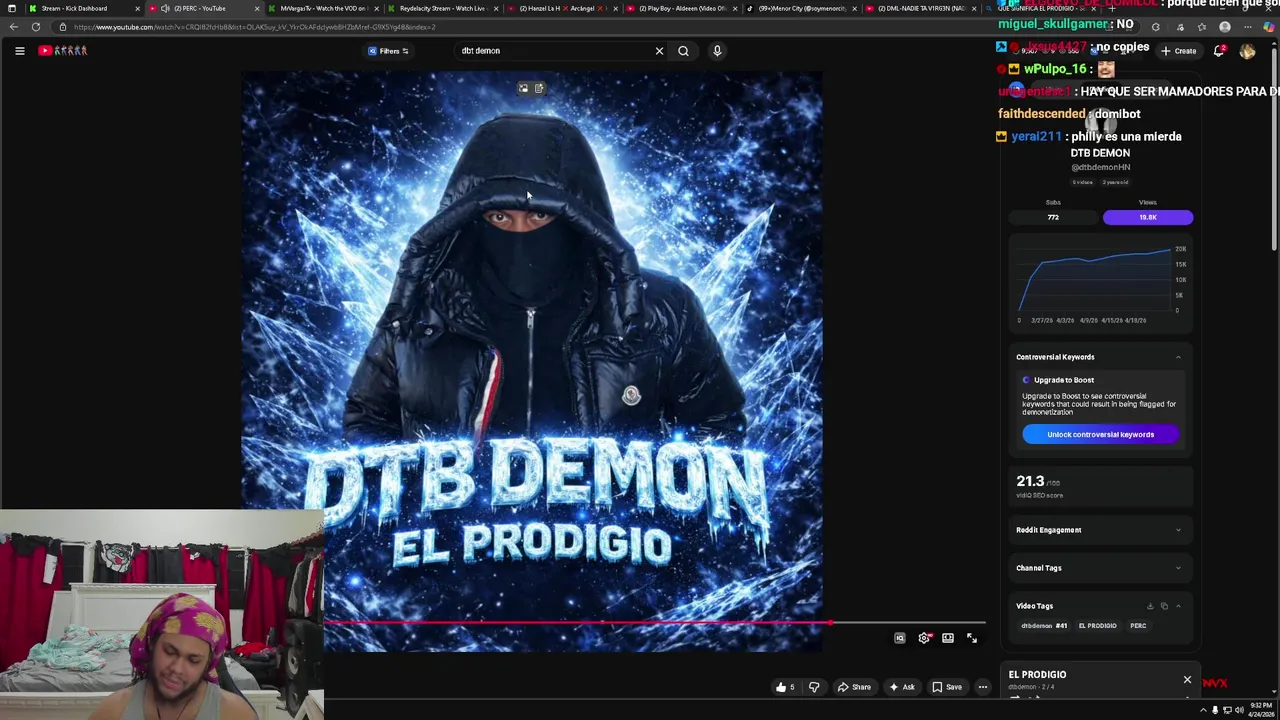Click the cover art icon atop the video
The width and height of the screenshot is (1280, 720).
click(523, 89)
